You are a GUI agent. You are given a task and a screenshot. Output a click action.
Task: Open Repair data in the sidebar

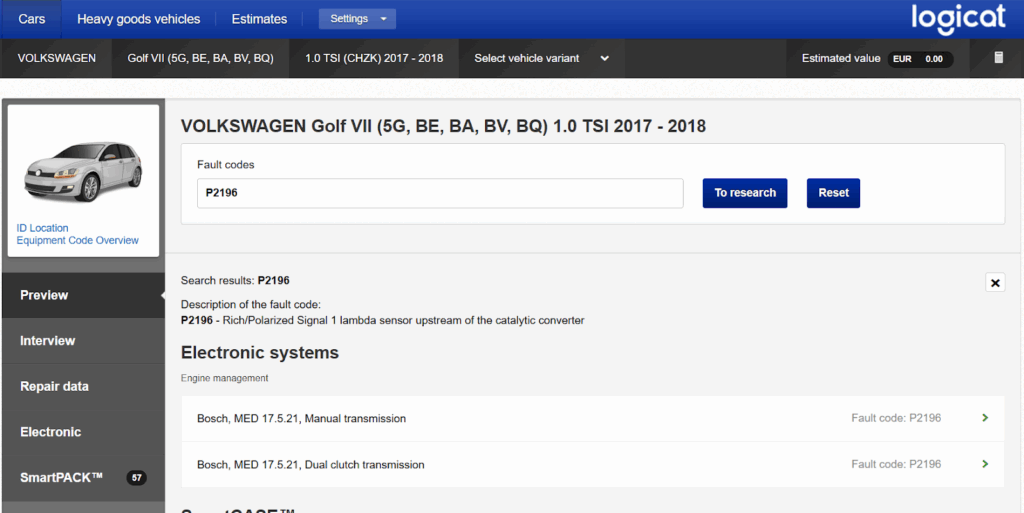coord(54,386)
